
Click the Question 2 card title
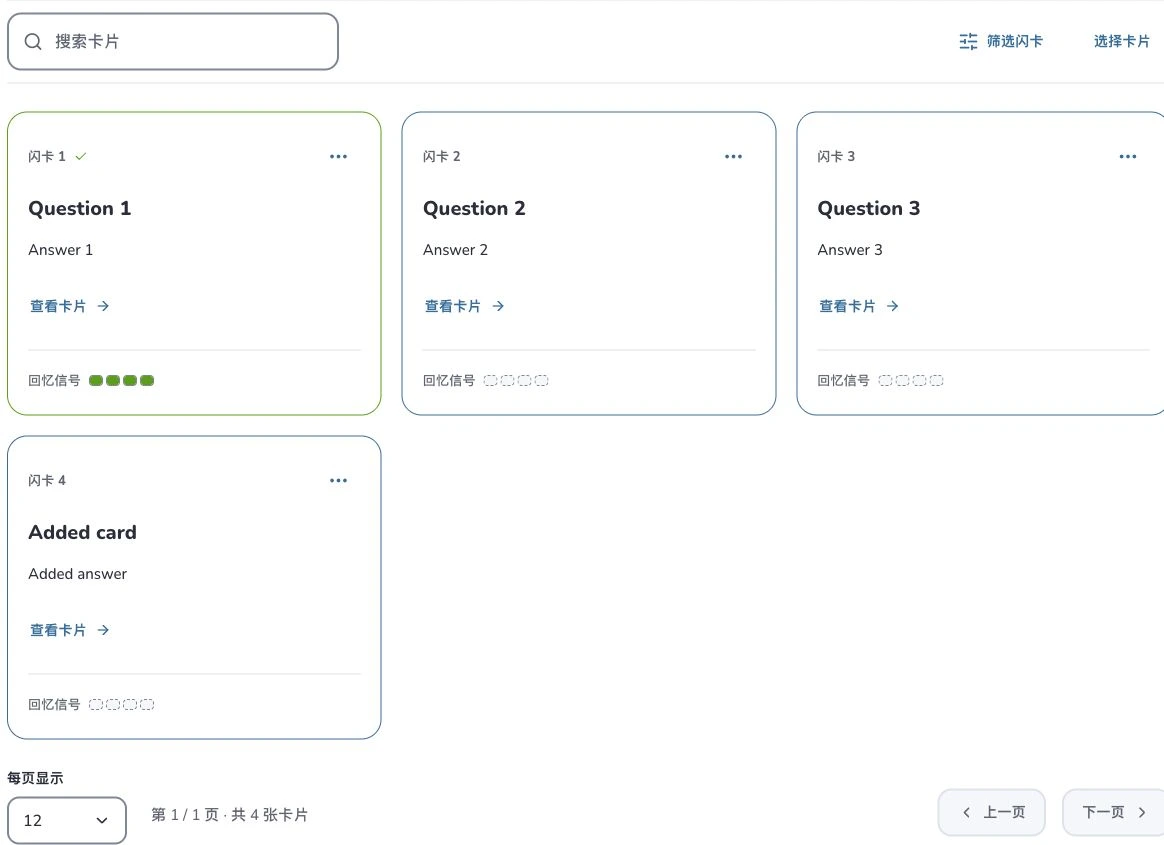pos(474,209)
